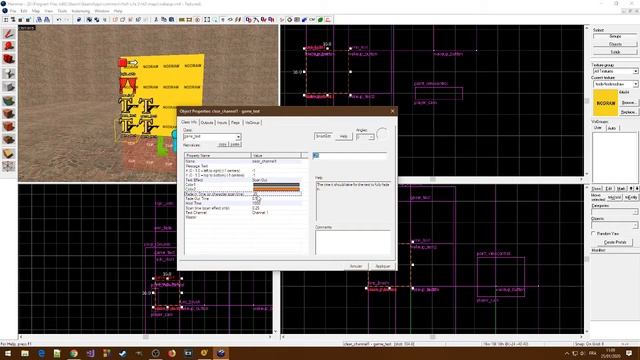Open the Toggle Texture Application tool
The width and height of the screenshot is (640, 360).
(x=9, y=100)
